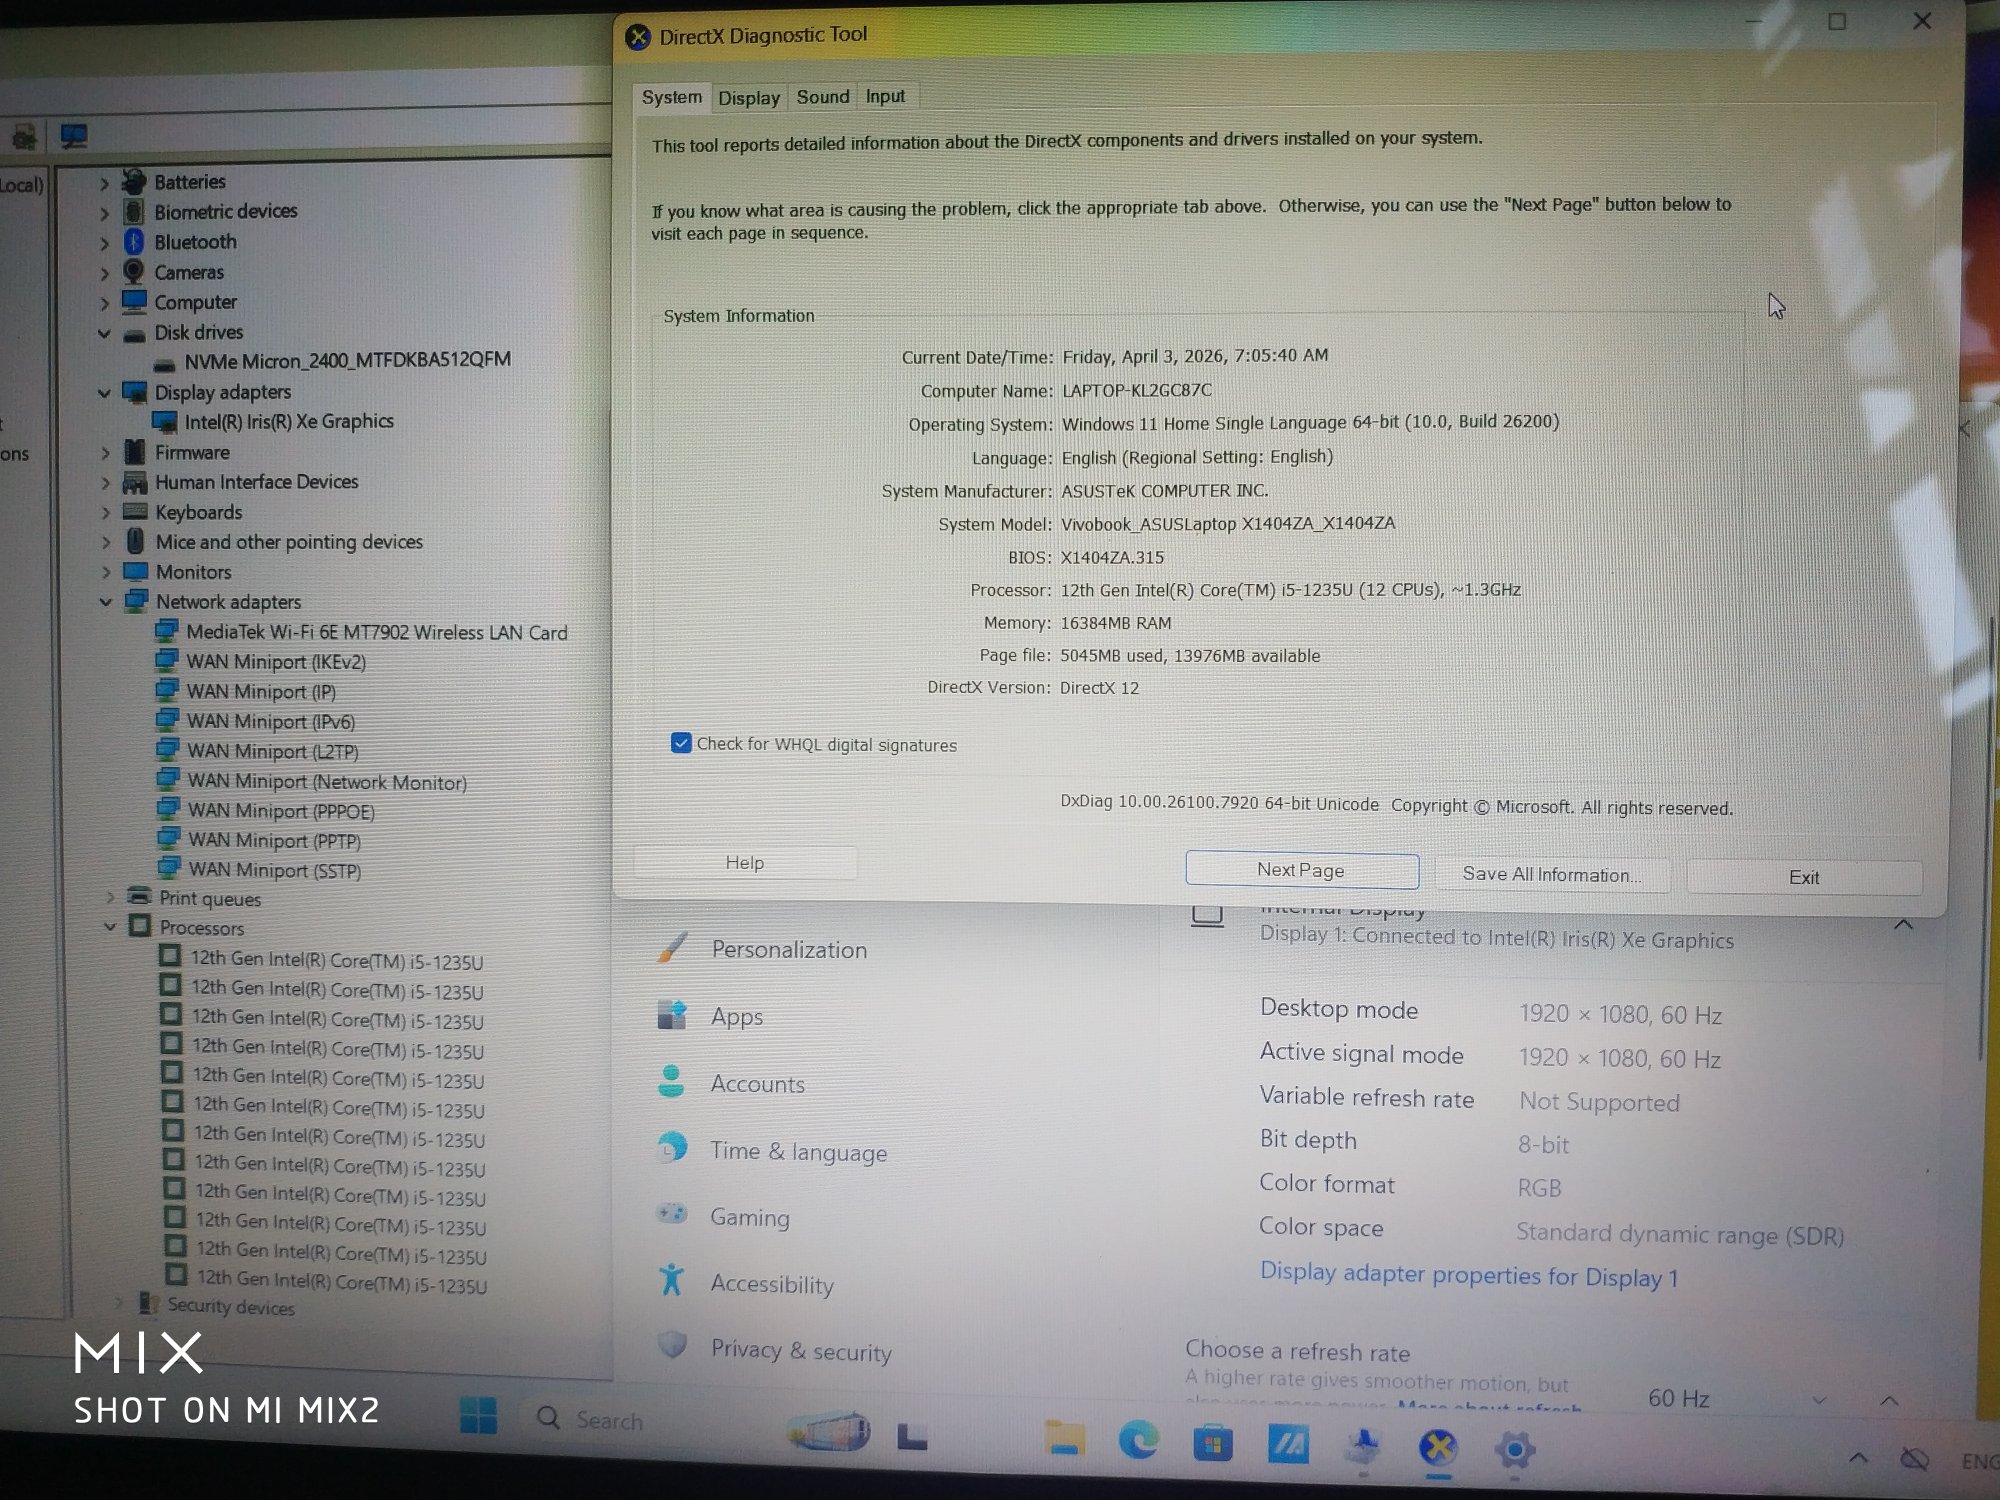Click the taskbar Search box
Viewport: 2000px width, 1500px height.
coord(608,1420)
